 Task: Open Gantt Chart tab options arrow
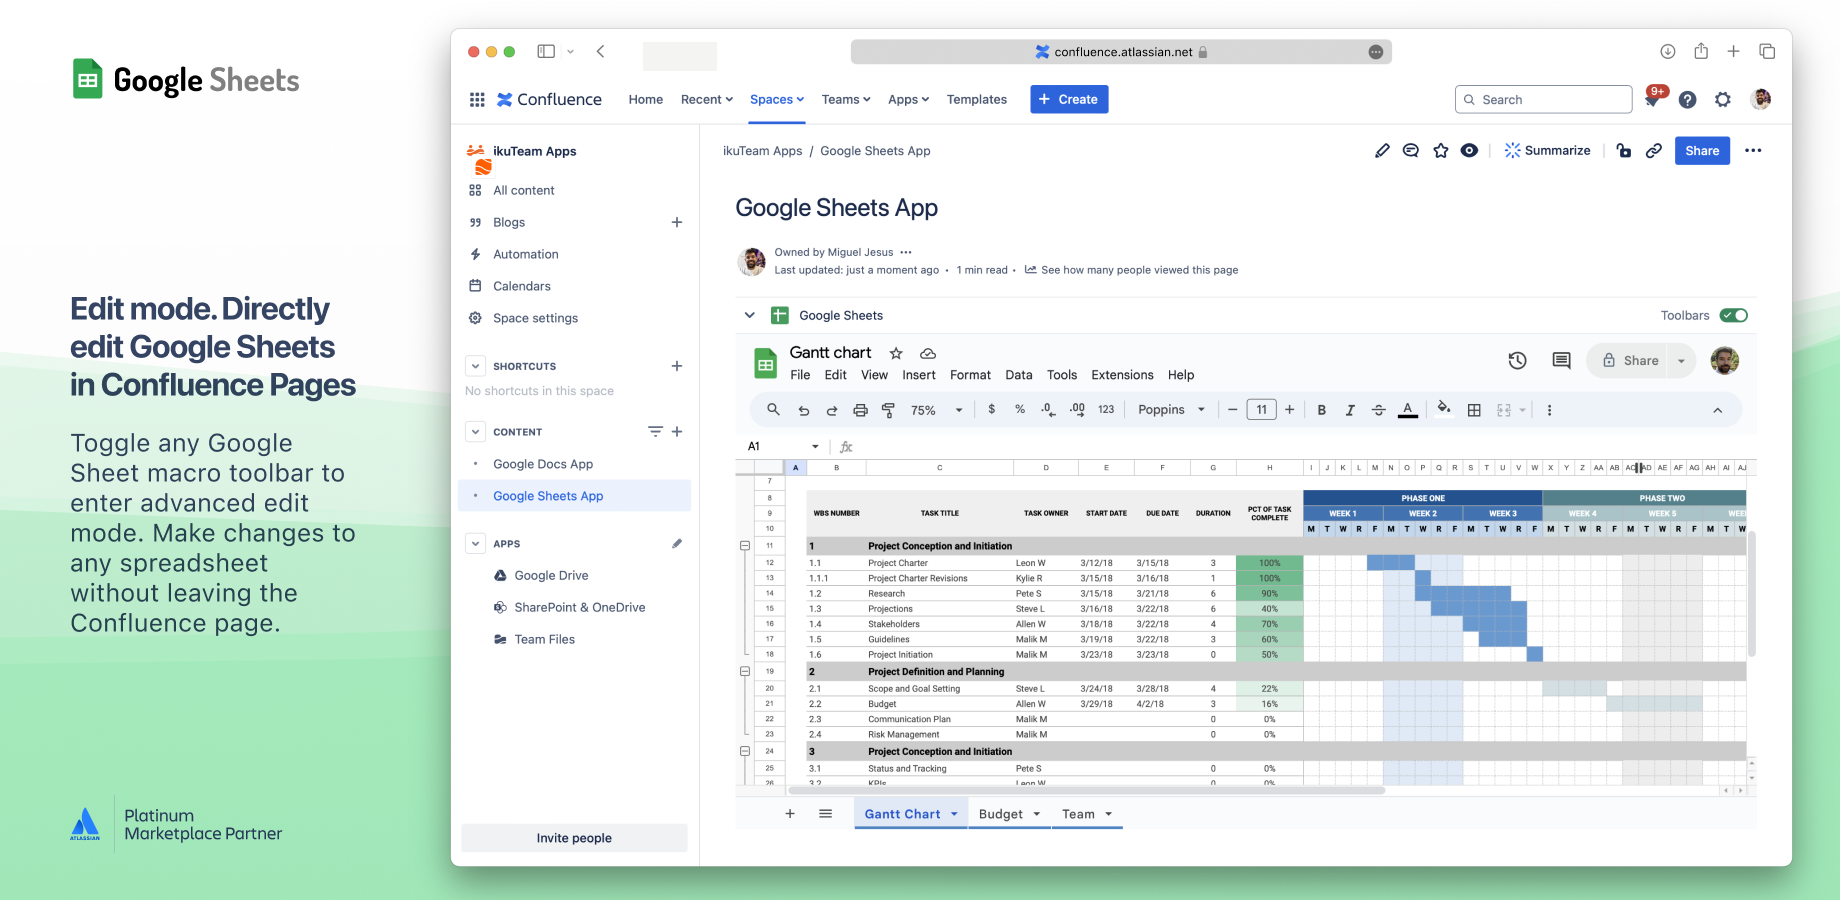[954, 814]
